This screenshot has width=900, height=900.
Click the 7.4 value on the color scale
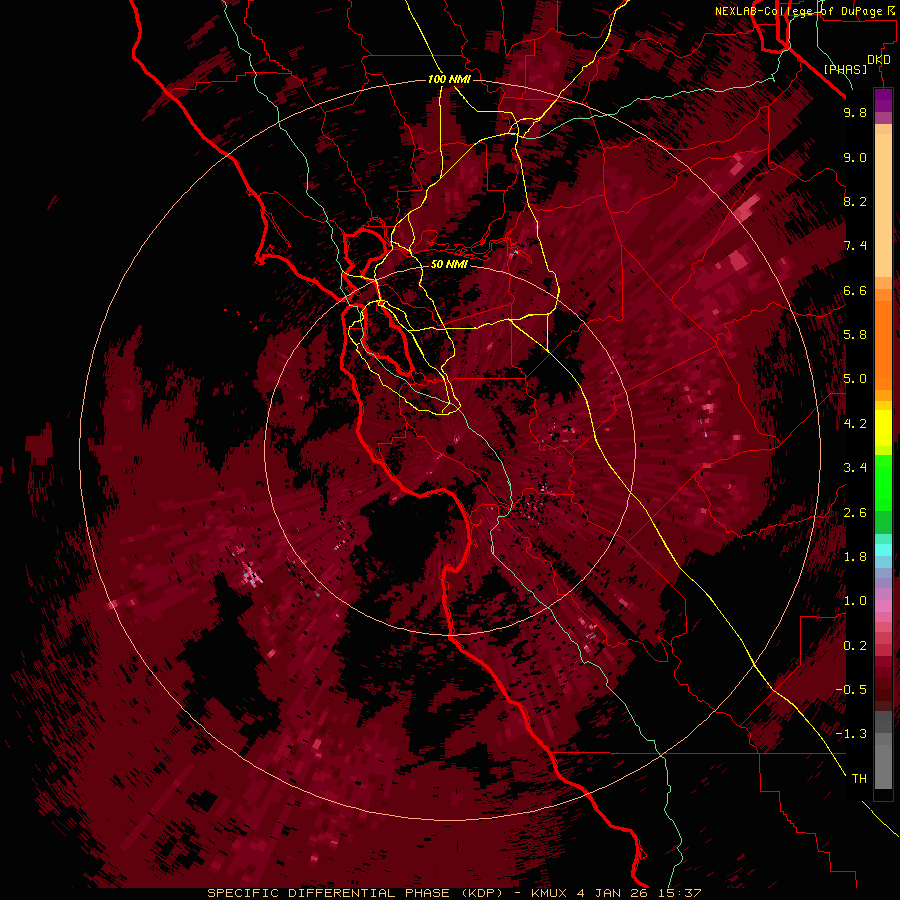coord(855,246)
